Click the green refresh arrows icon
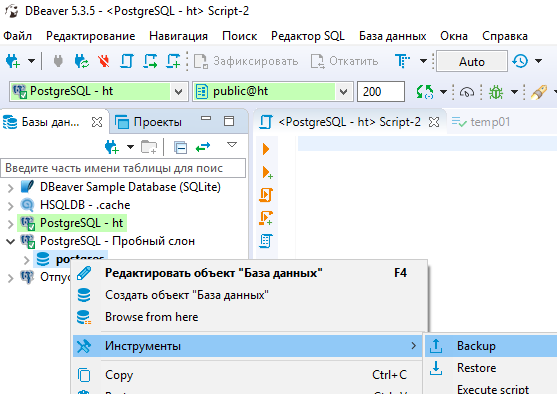This screenshot has height=394, width=557. coord(424,92)
